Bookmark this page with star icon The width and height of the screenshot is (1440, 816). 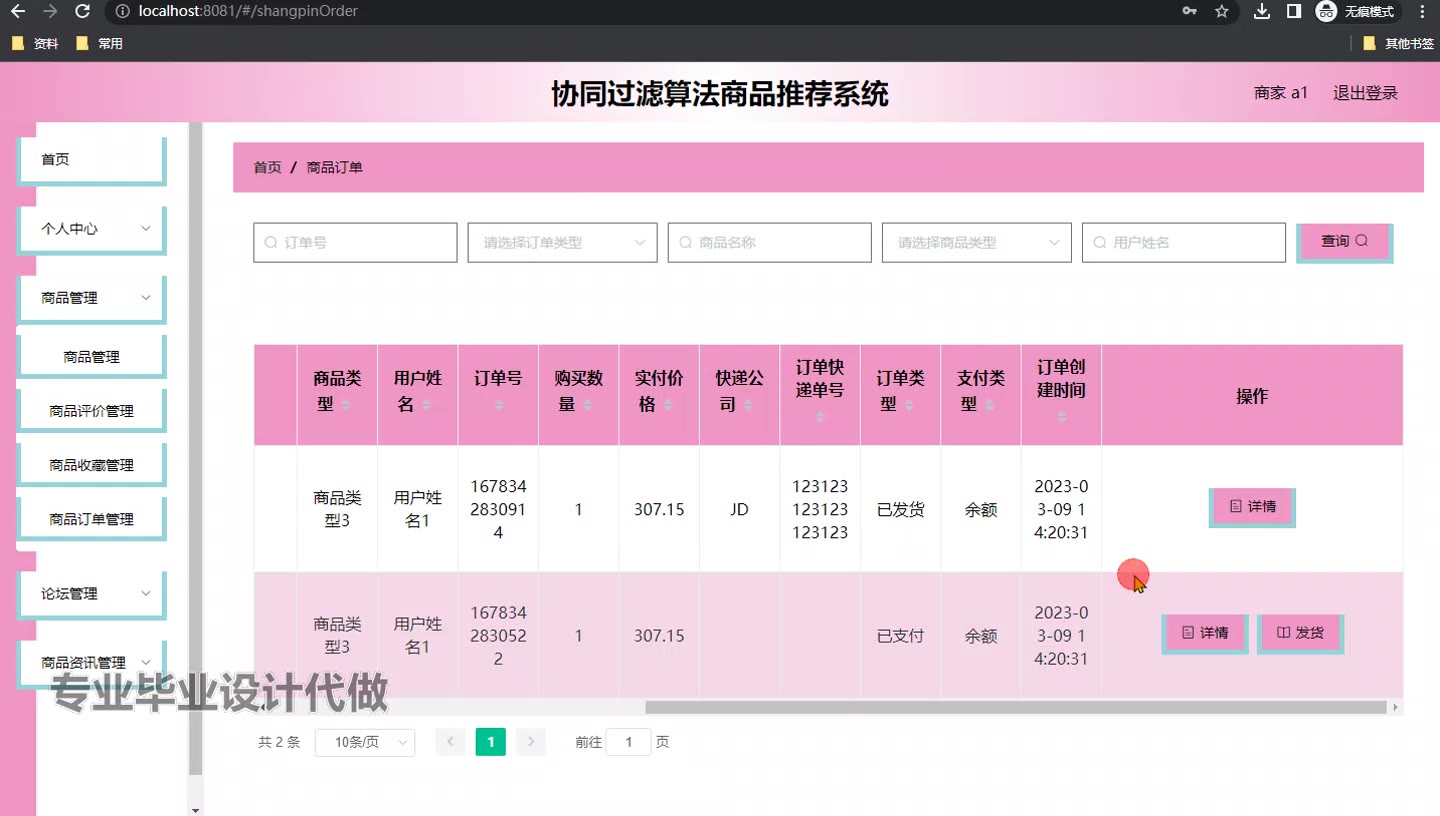(x=1221, y=11)
